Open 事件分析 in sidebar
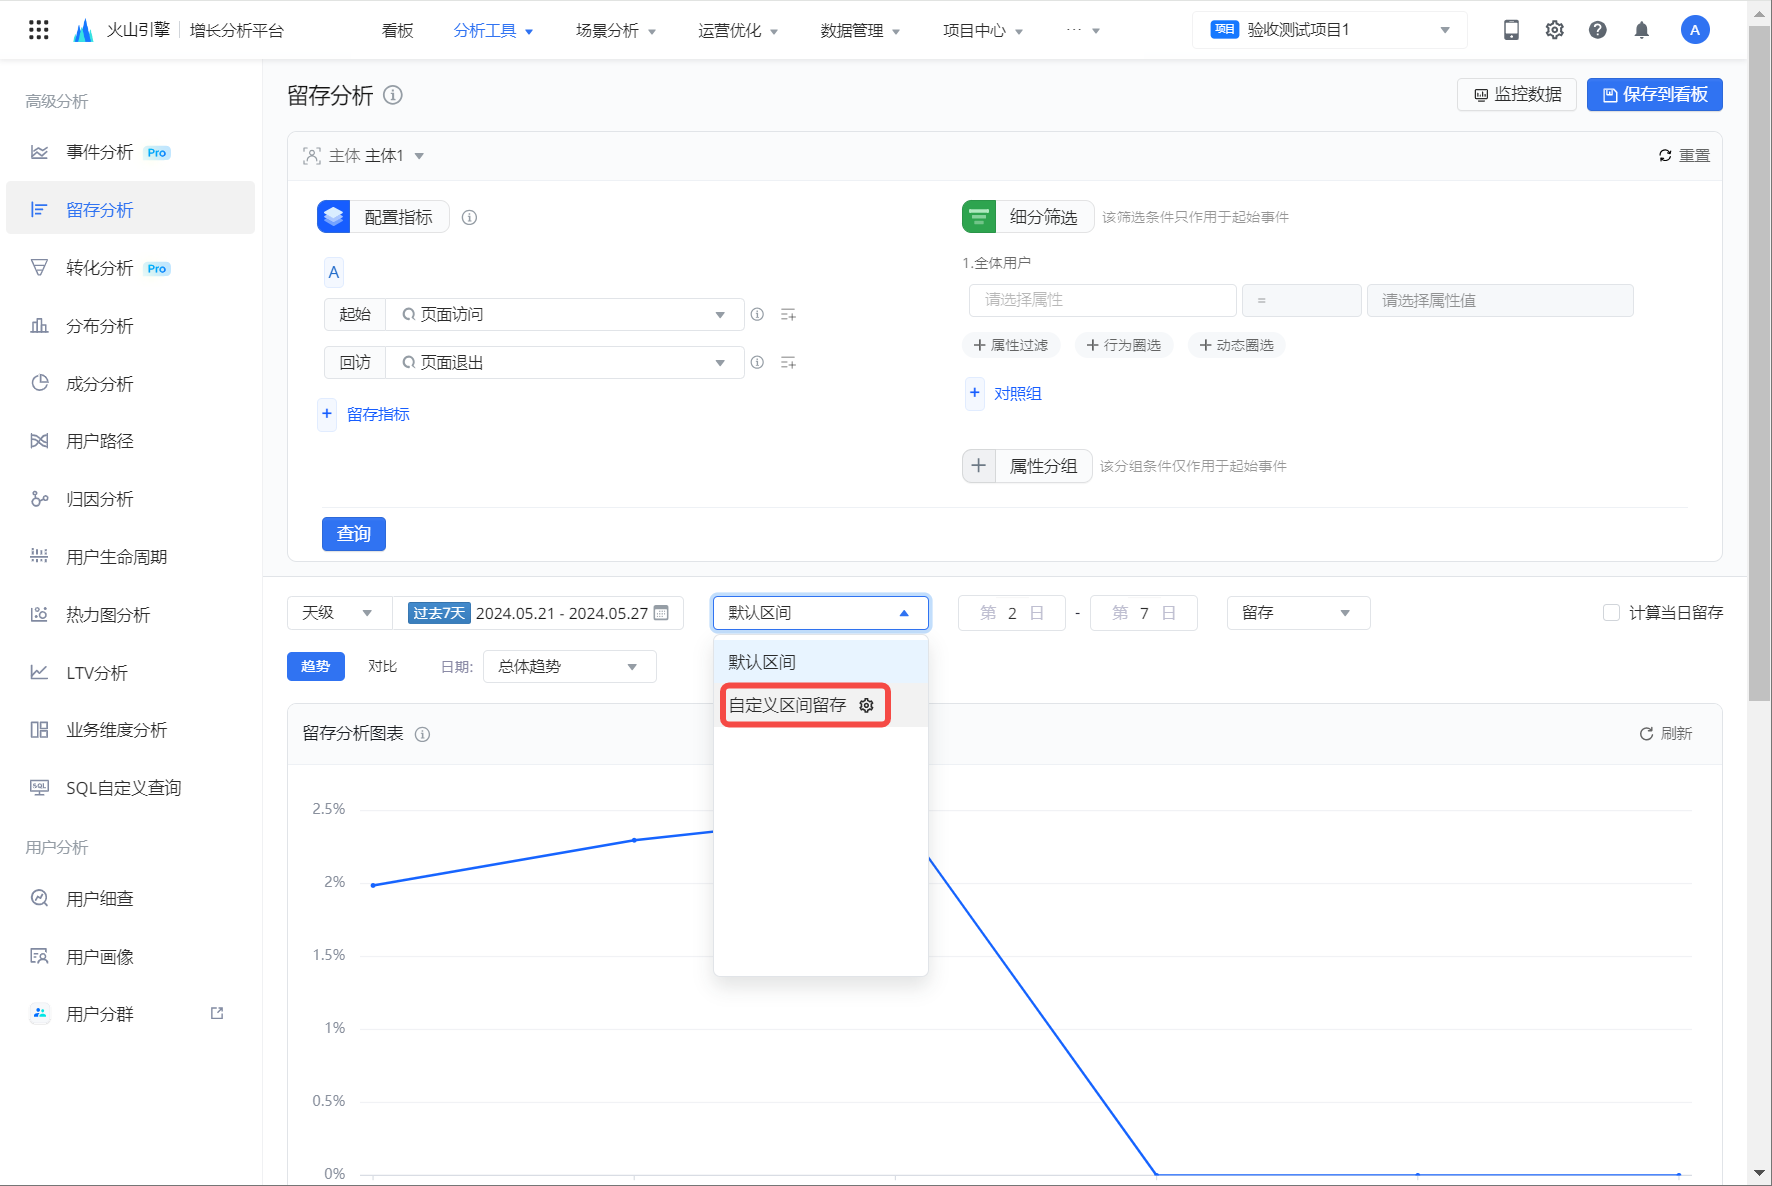 (131, 152)
